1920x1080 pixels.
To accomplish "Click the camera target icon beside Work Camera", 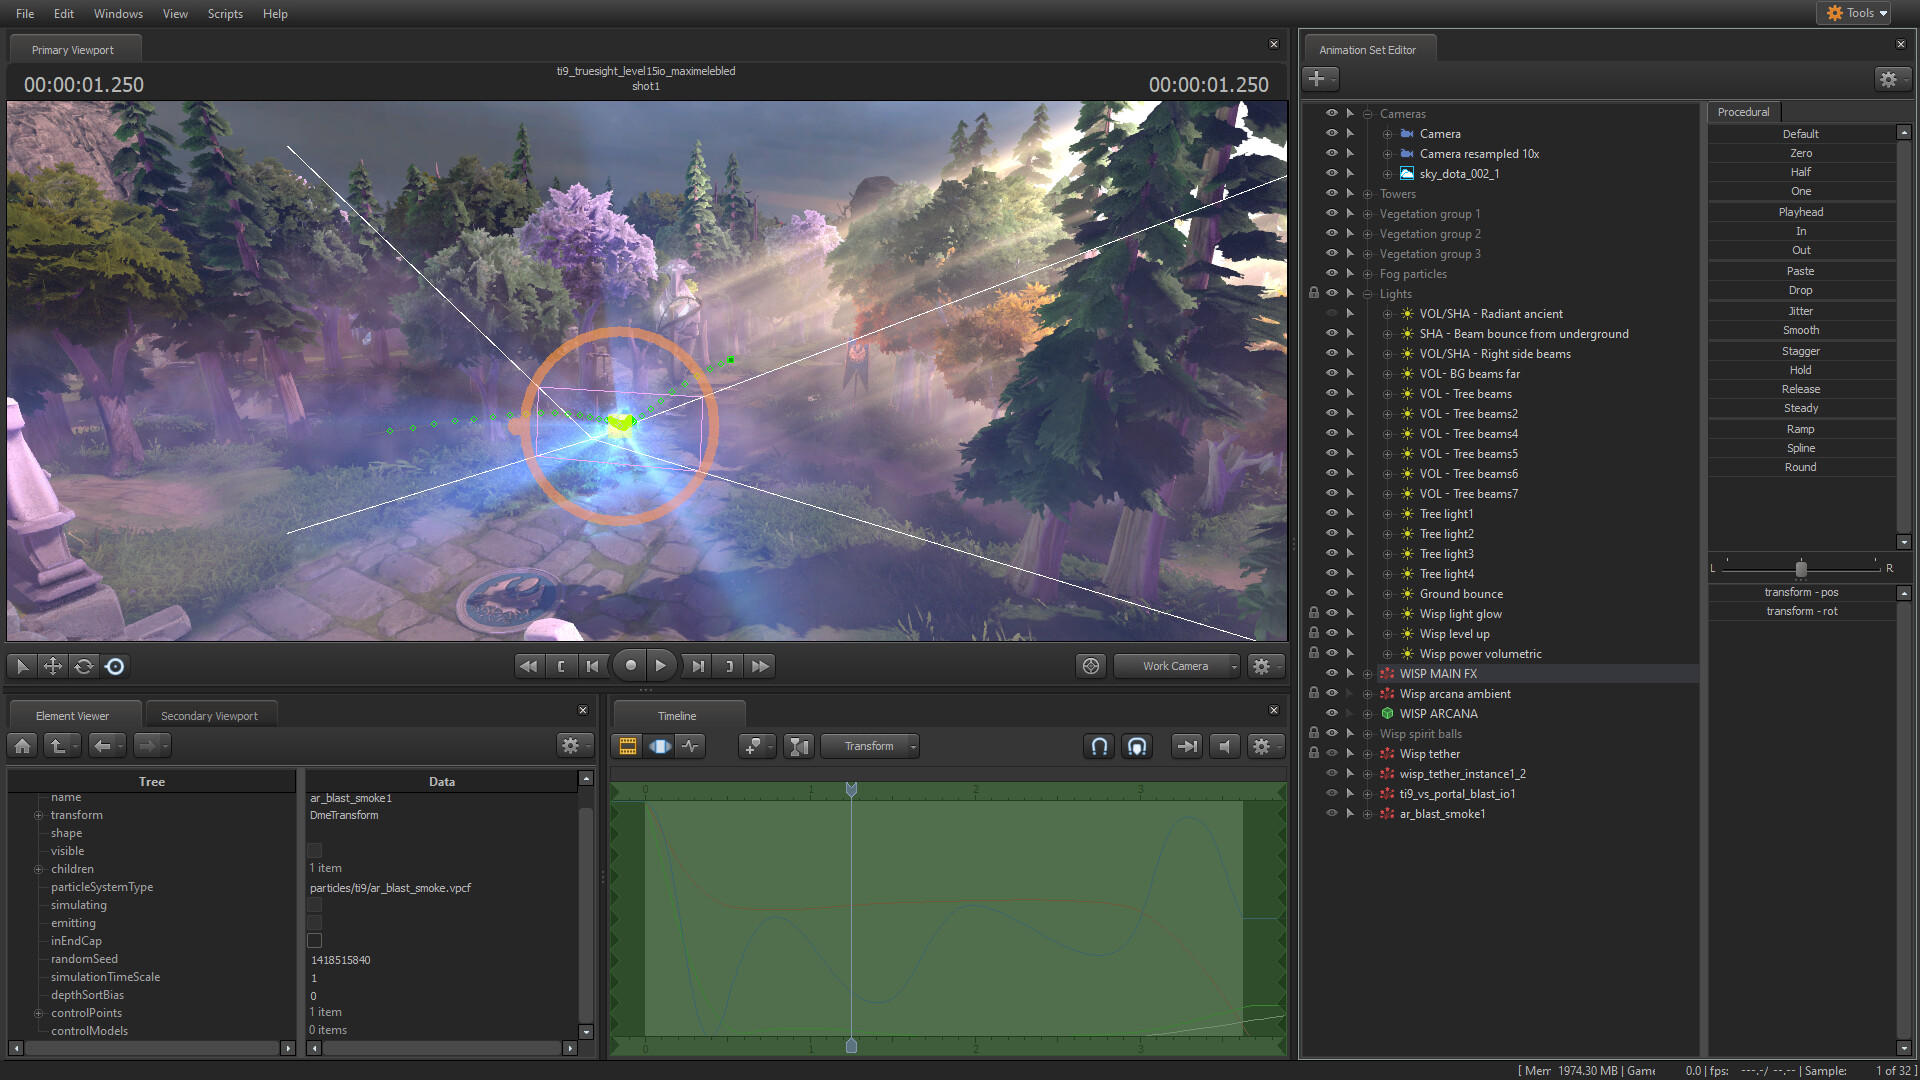I will 1091,666.
